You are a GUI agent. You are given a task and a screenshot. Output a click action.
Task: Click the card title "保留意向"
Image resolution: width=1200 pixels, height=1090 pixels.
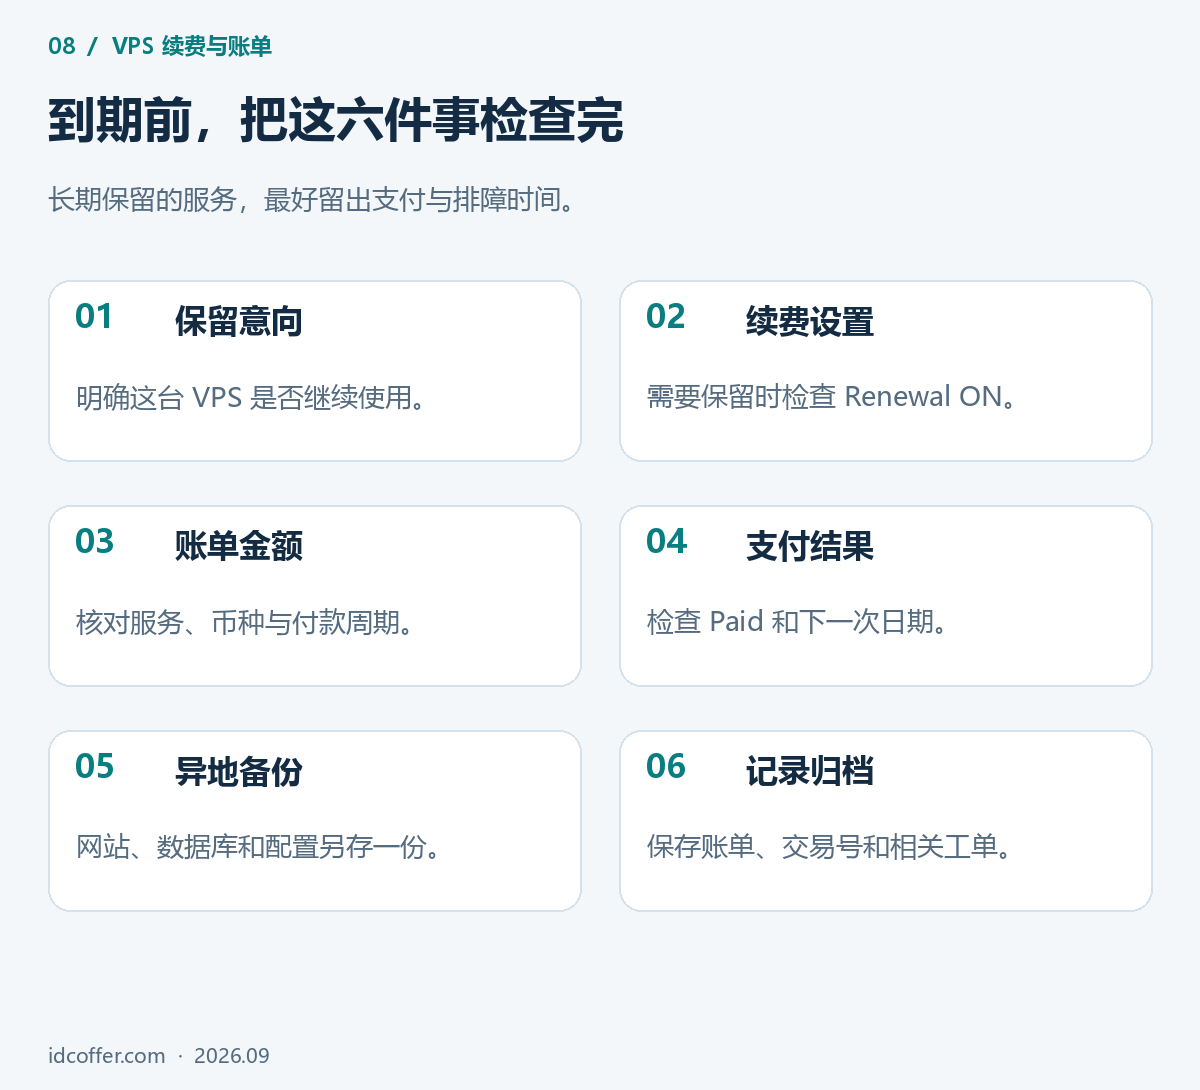(239, 322)
